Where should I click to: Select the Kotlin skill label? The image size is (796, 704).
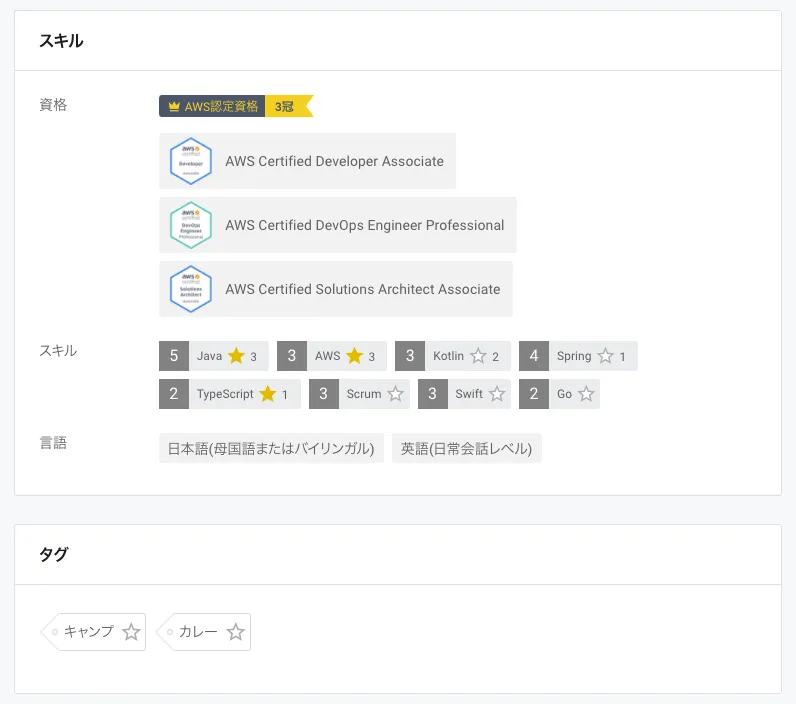click(x=448, y=356)
